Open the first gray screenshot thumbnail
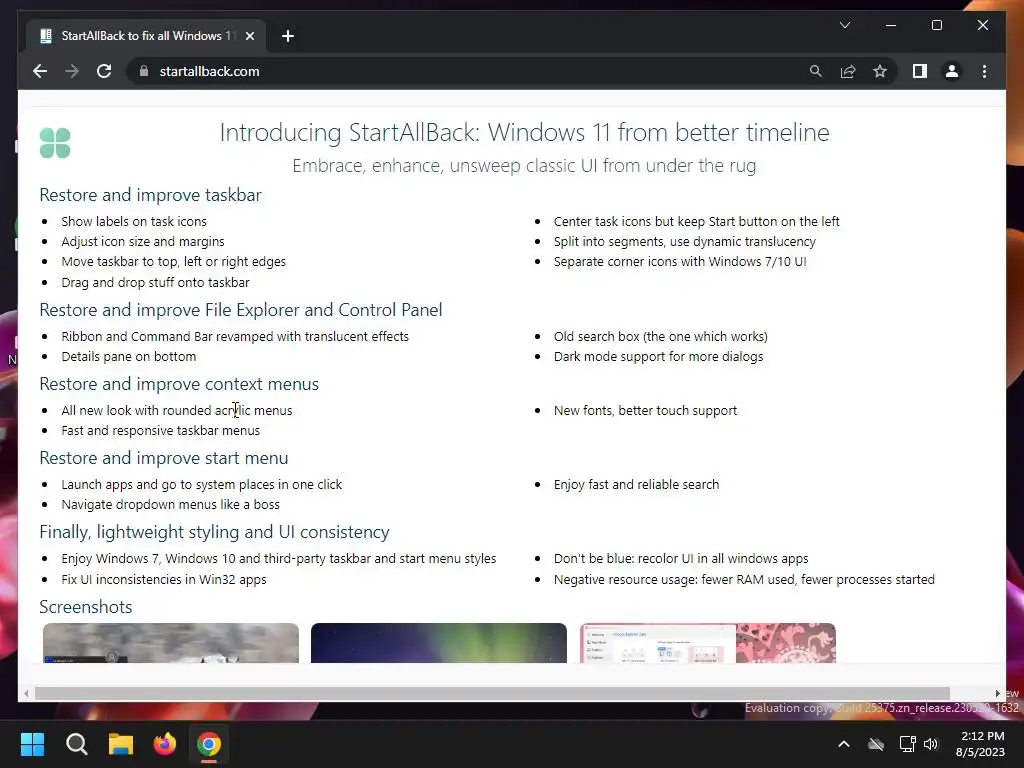Image resolution: width=1024 pixels, height=768 pixels. point(170,643)
